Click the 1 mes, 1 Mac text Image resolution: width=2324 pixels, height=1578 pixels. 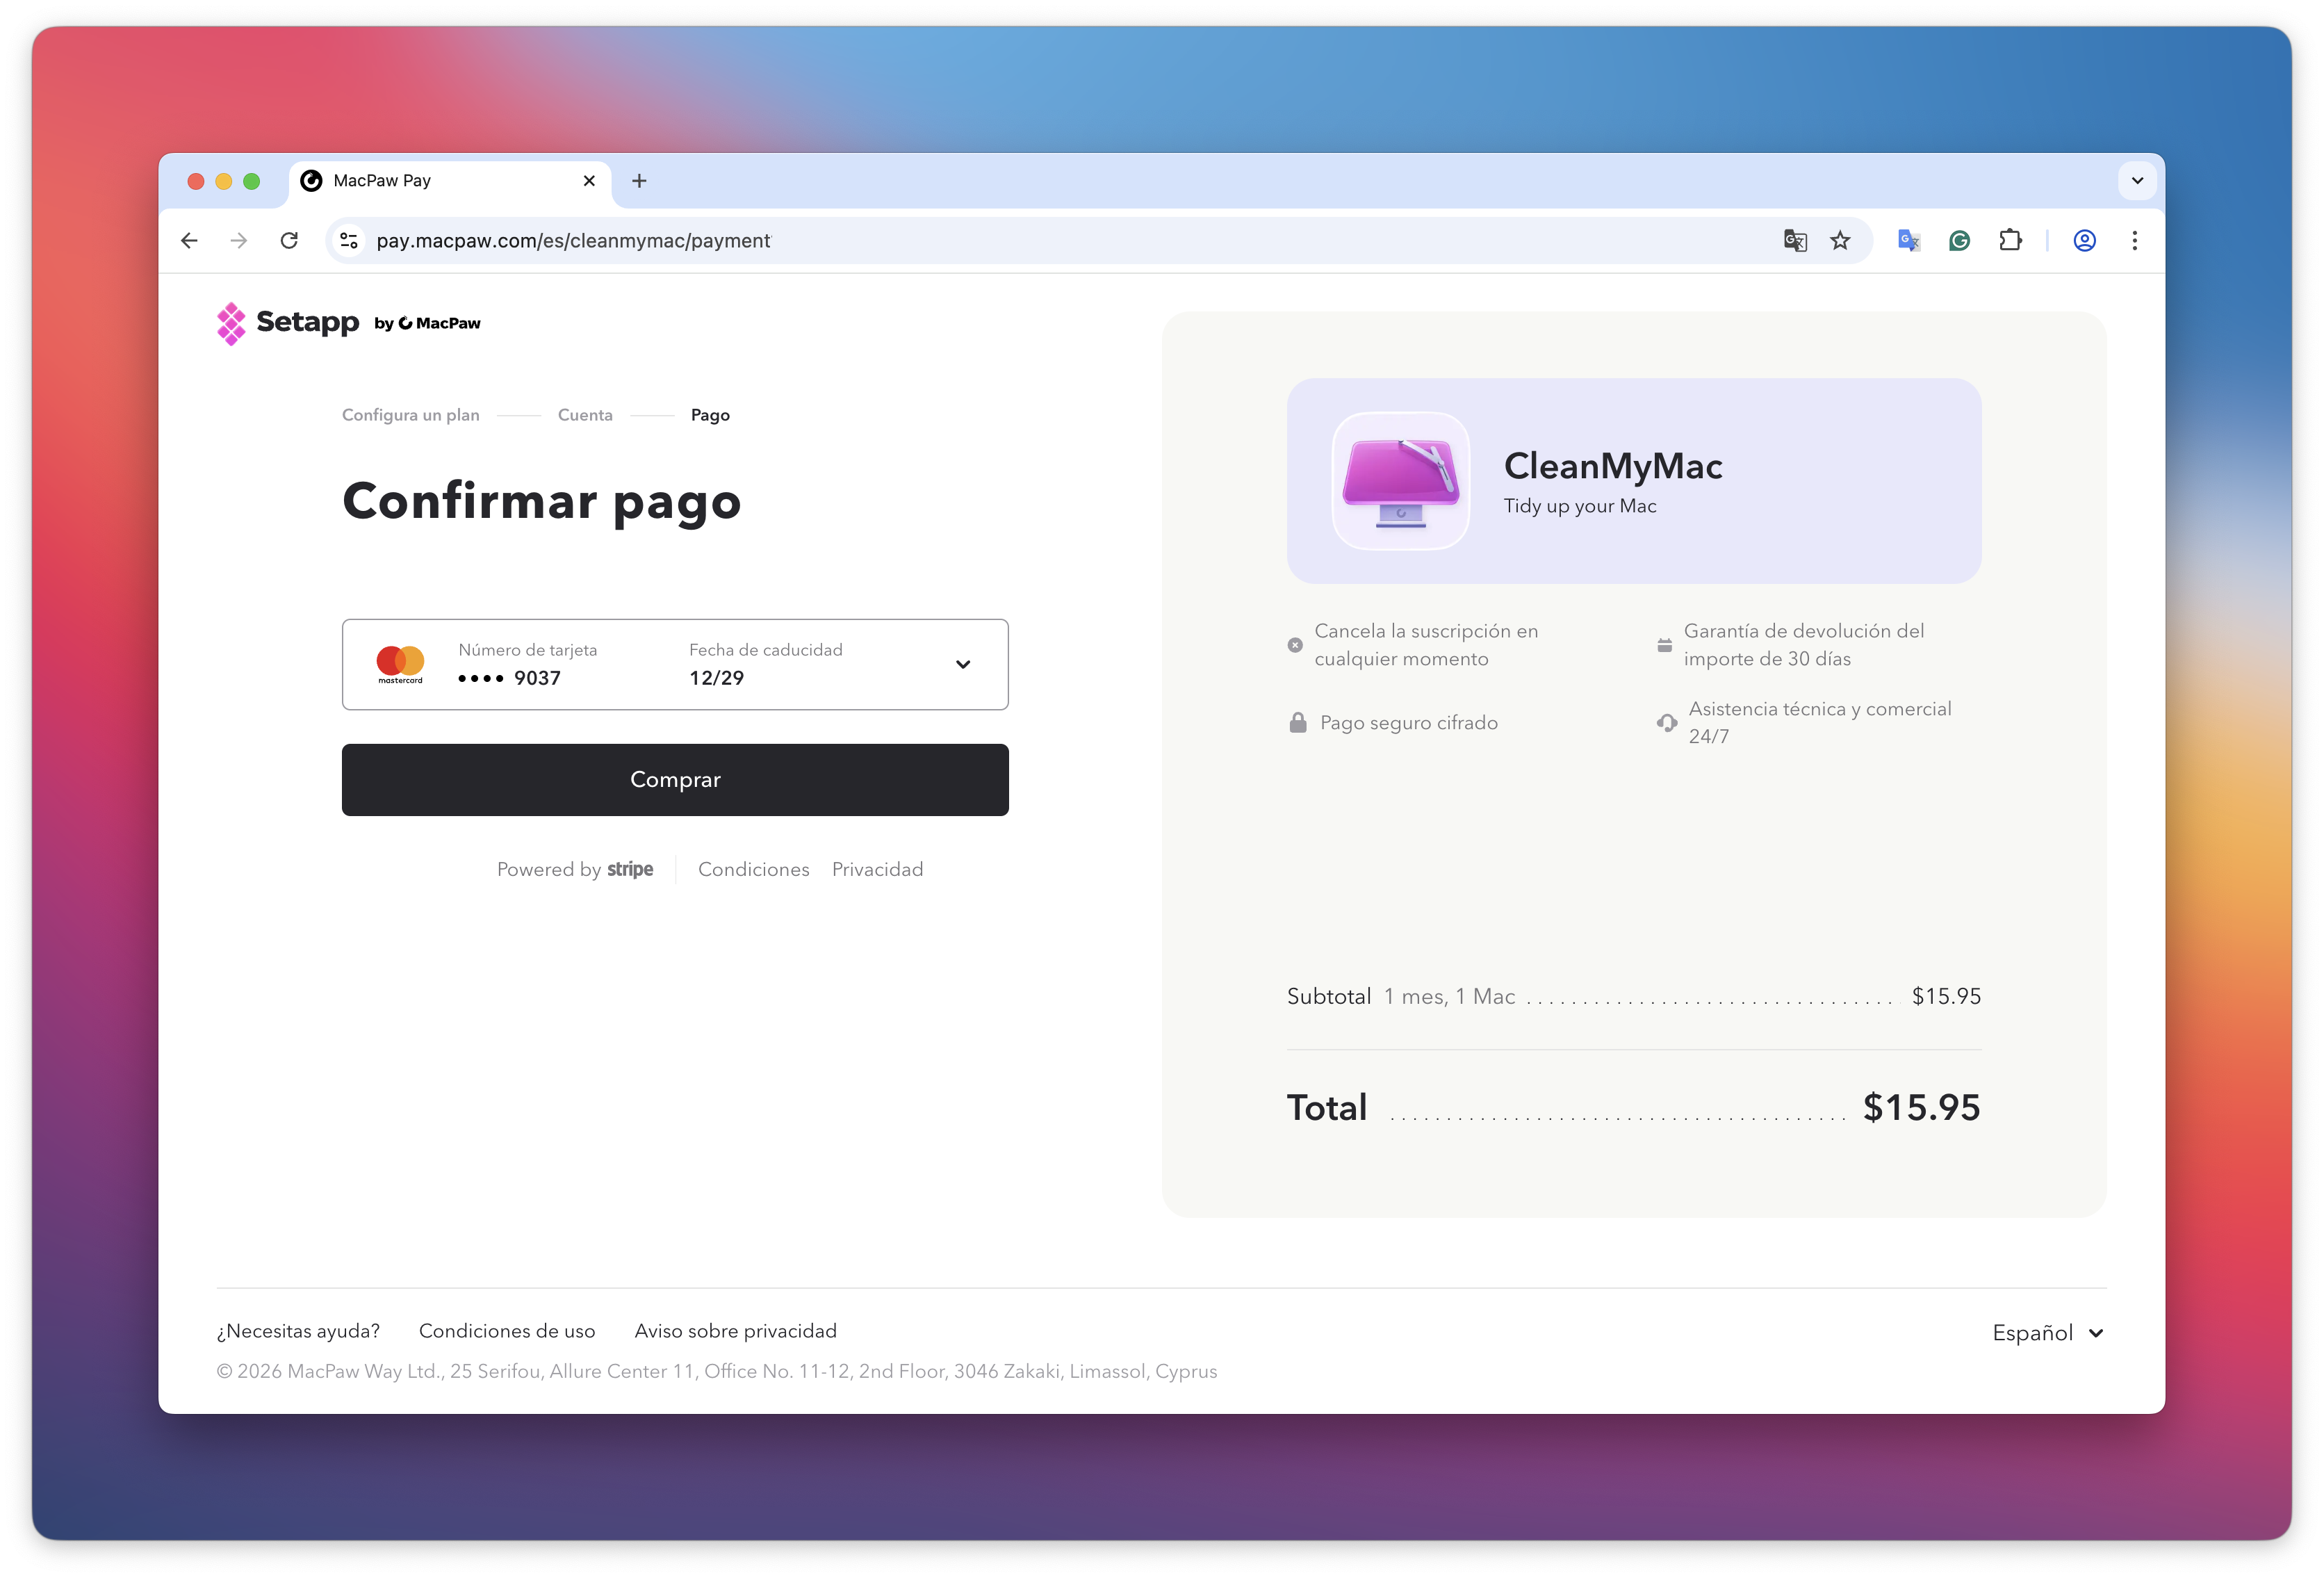point(1449,996)
